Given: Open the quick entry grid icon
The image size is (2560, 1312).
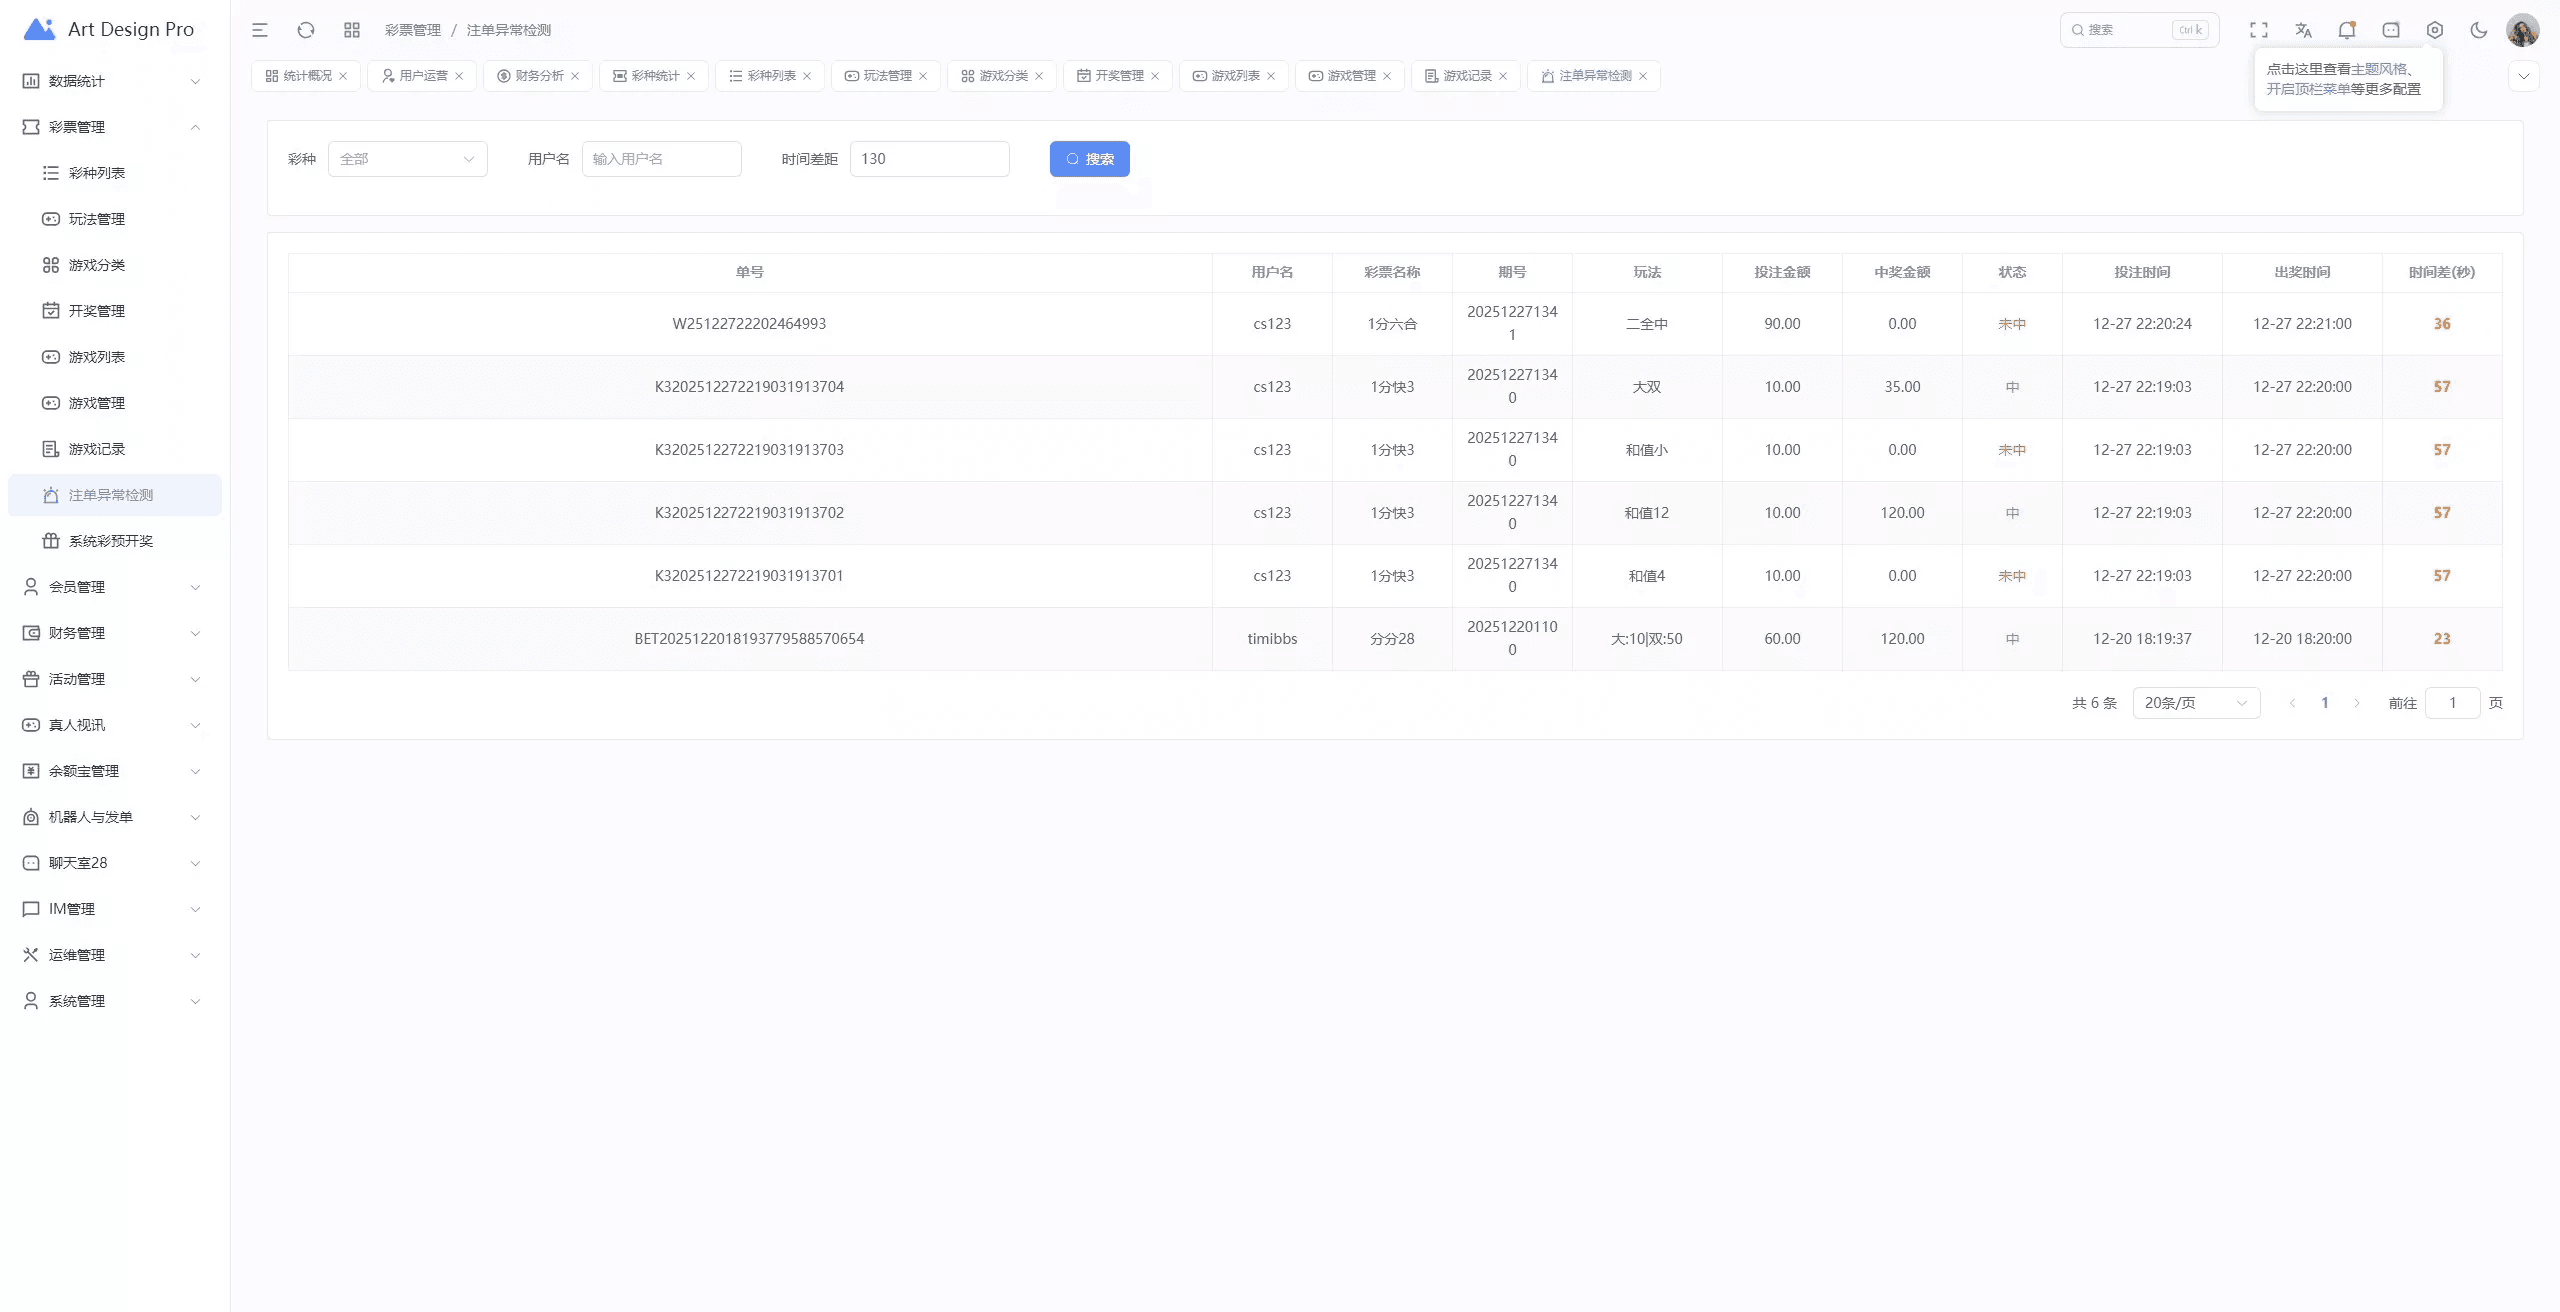Looking at the screenshot, I should pos(352,30).
